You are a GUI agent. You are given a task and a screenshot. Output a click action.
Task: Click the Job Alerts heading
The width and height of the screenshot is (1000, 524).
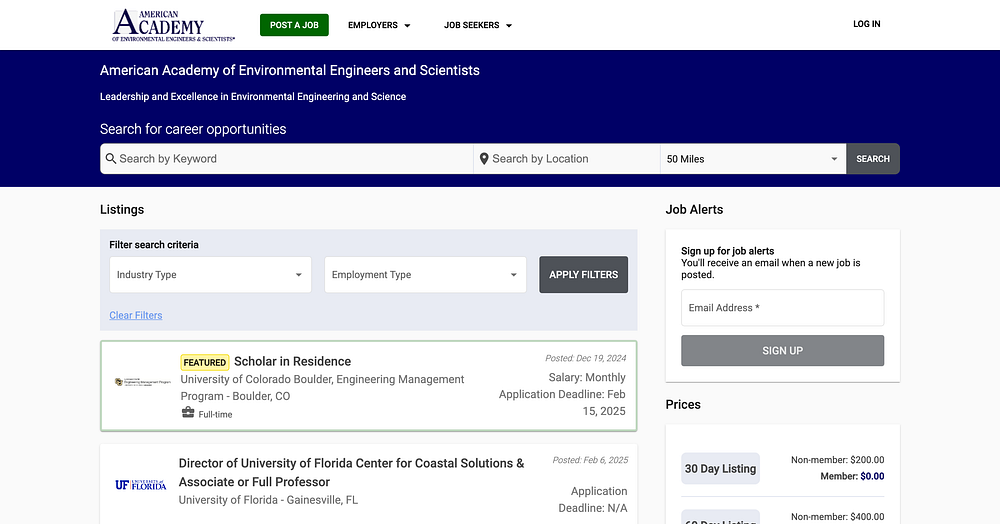click(695, 210)
